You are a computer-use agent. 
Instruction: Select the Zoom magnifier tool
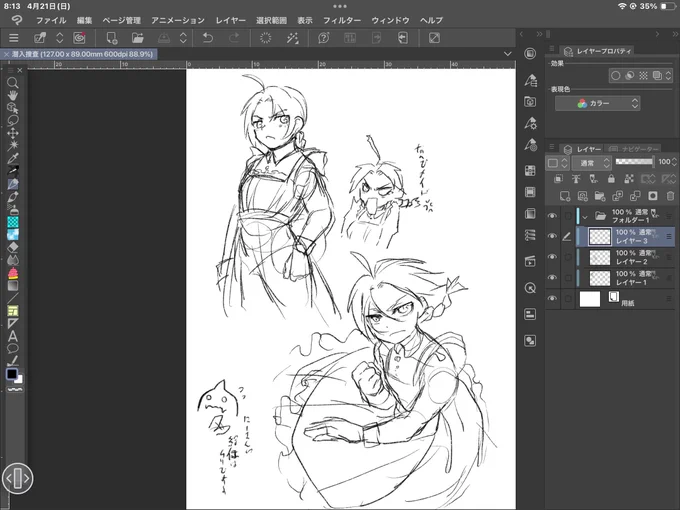click(x=13, y=82)
